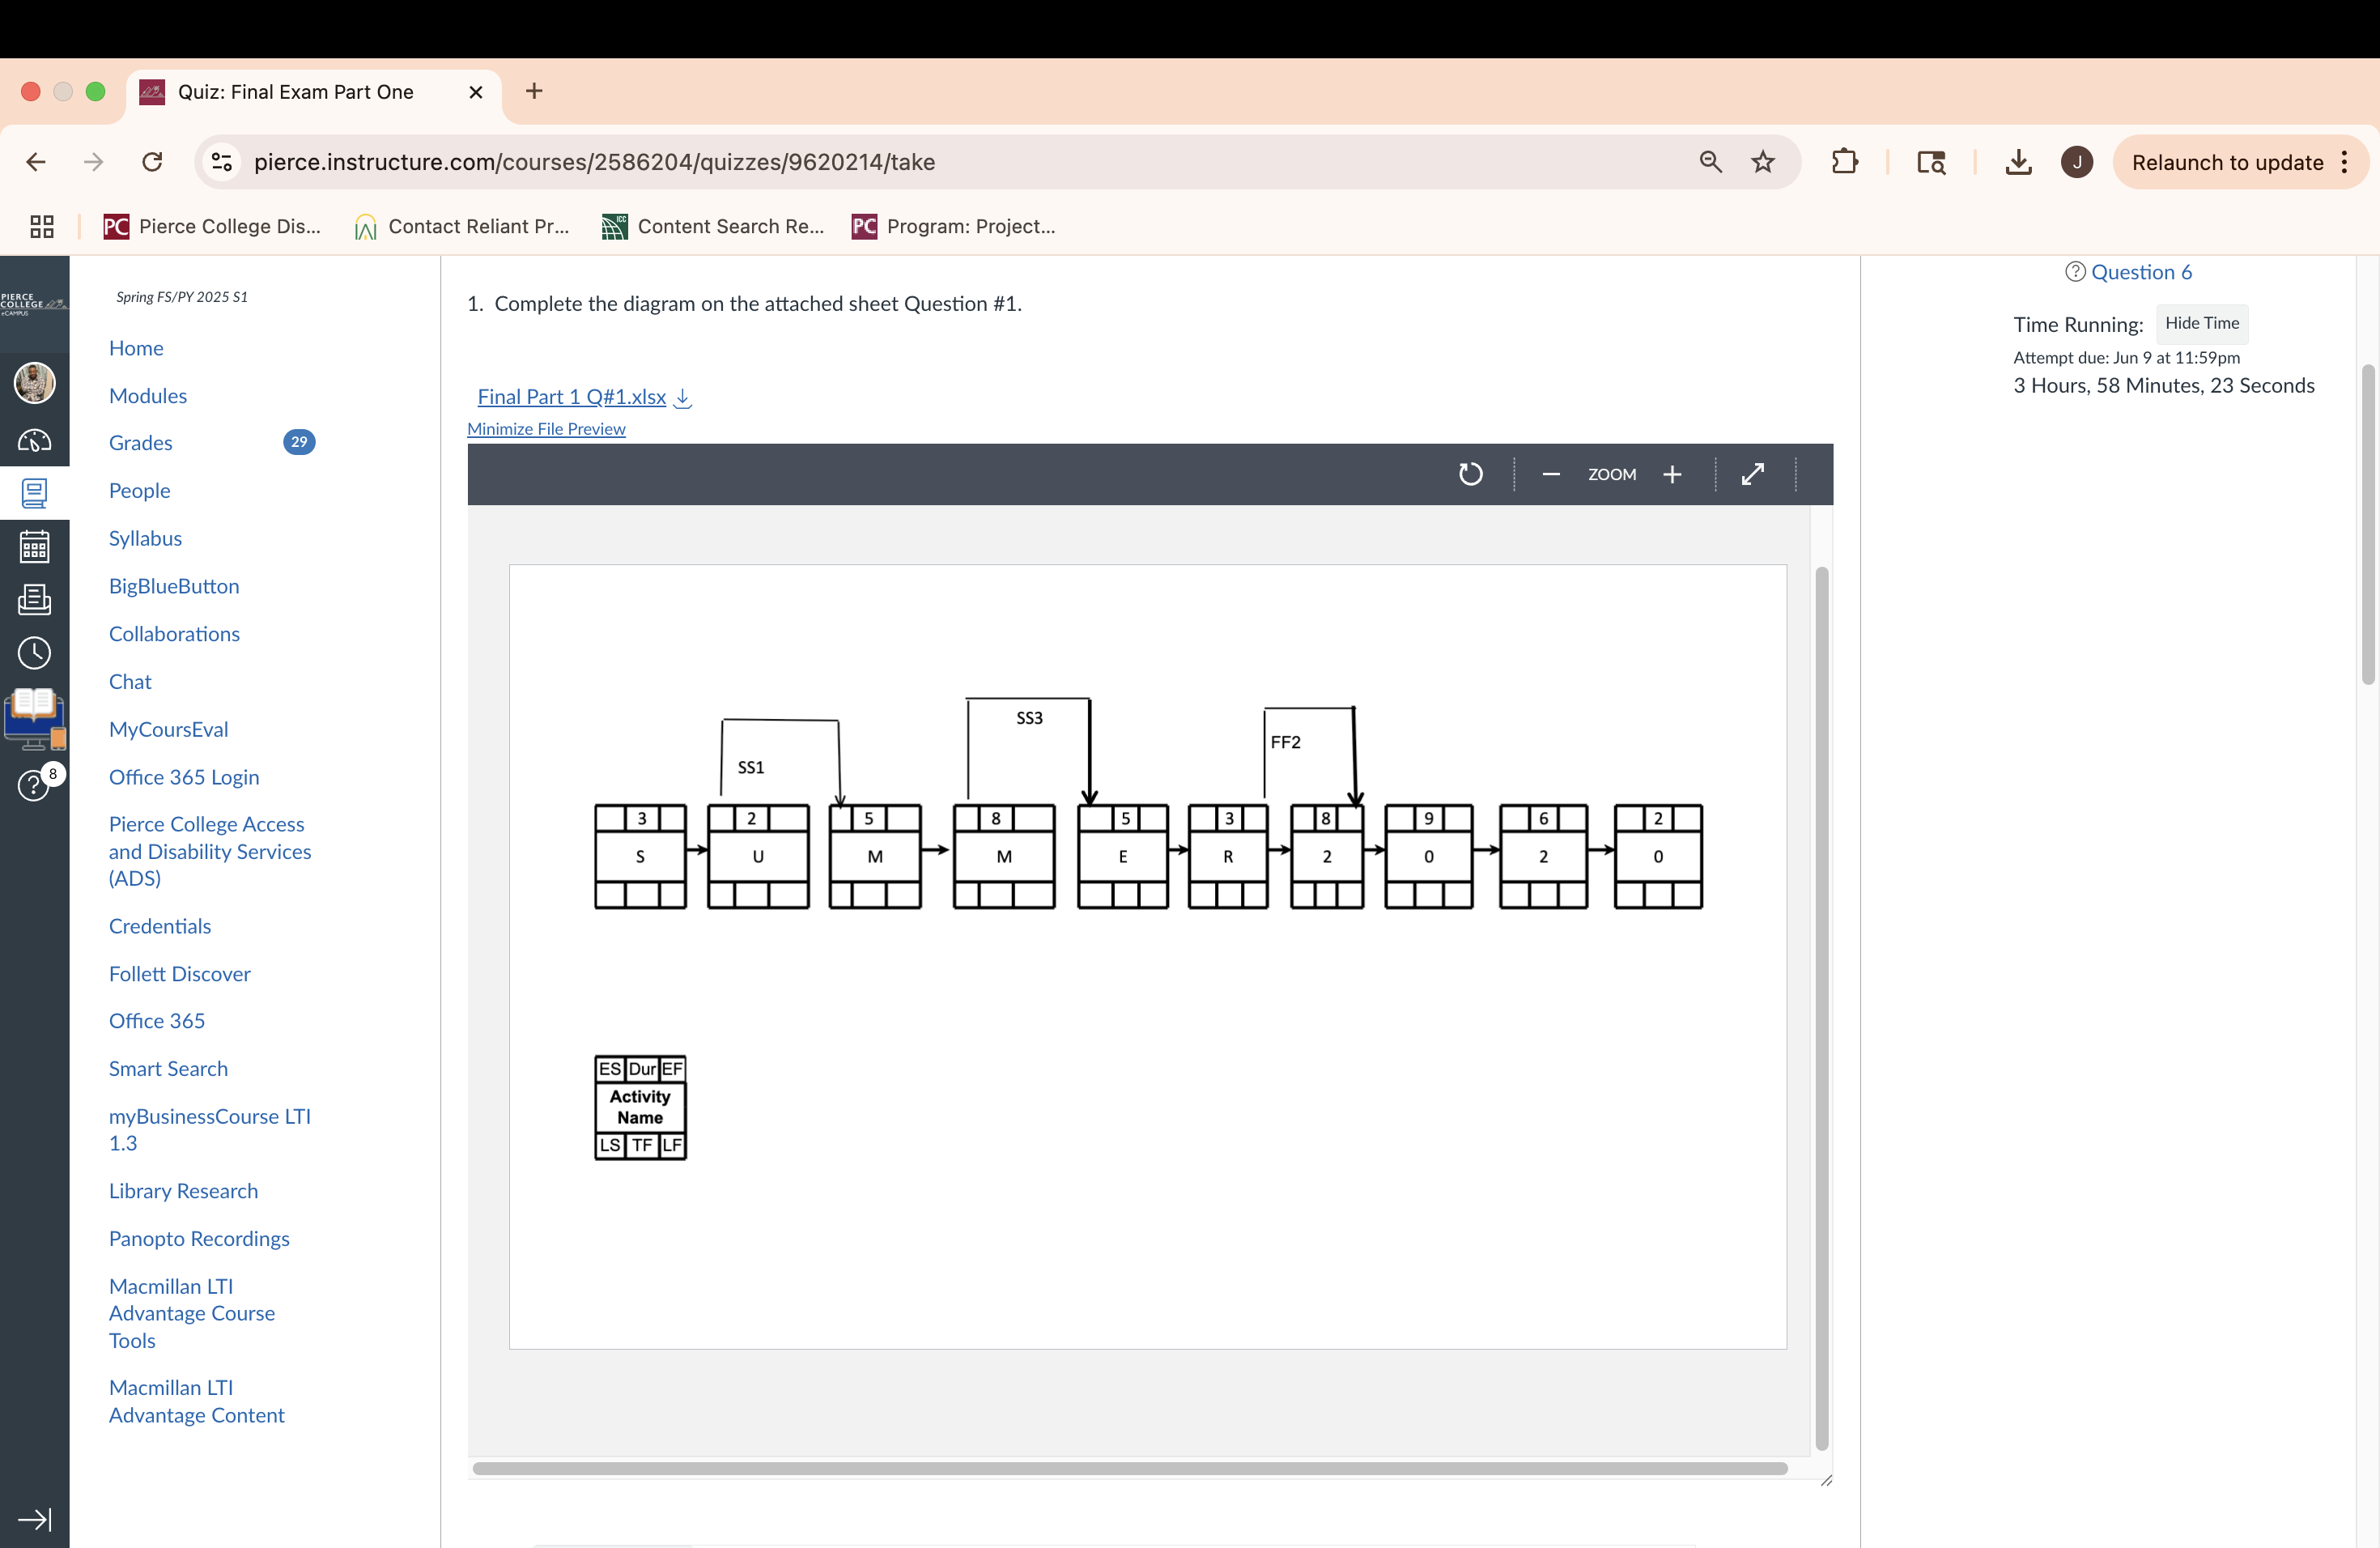Open History clock icon in sidebar
The height and width of the screenshot is (1548, 2380).
pyautogui.click(x=34, y=653)
